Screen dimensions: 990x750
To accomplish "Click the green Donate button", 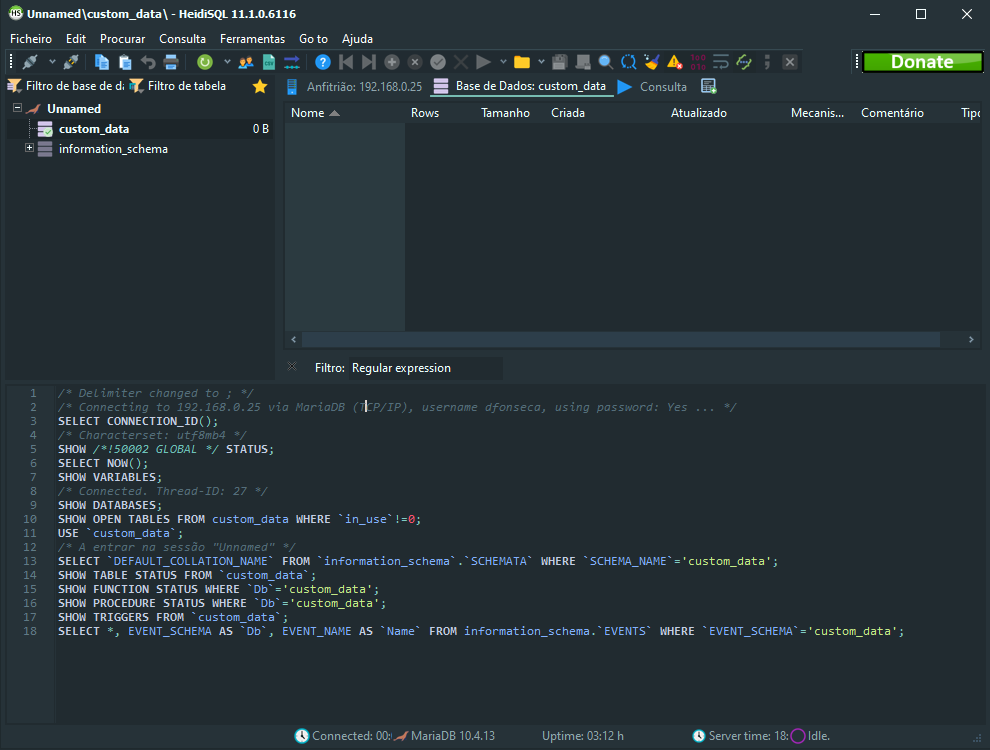I will click(x=922, y=62).
